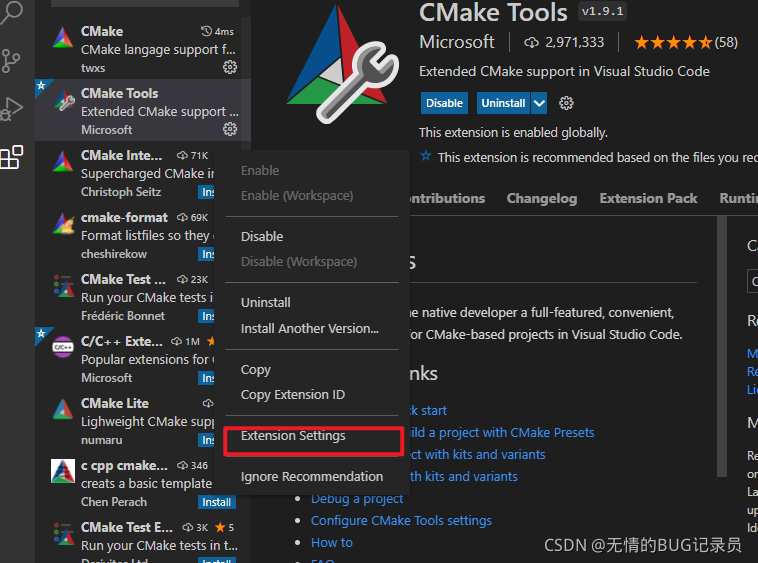Viewport: 758px width, 563px height.
Task: Select CMake Tools extension in list
Action: click(143, 110)
